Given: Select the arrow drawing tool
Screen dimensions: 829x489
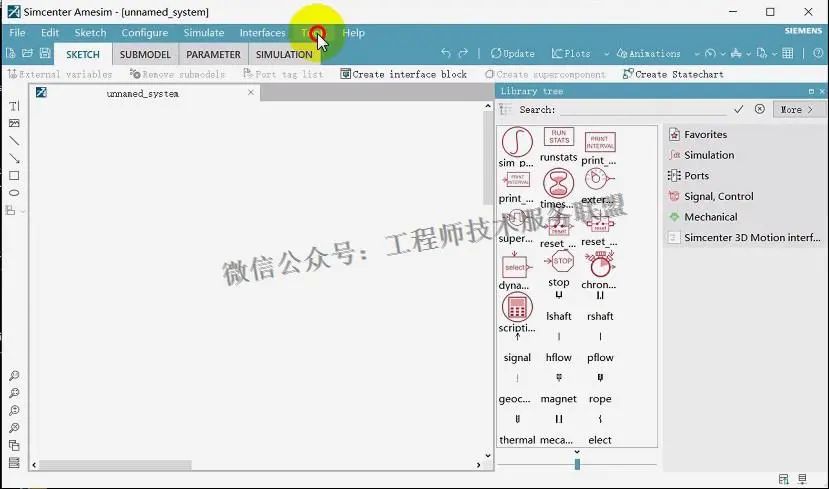Looking at the screenshot, I should coord(14,158).
